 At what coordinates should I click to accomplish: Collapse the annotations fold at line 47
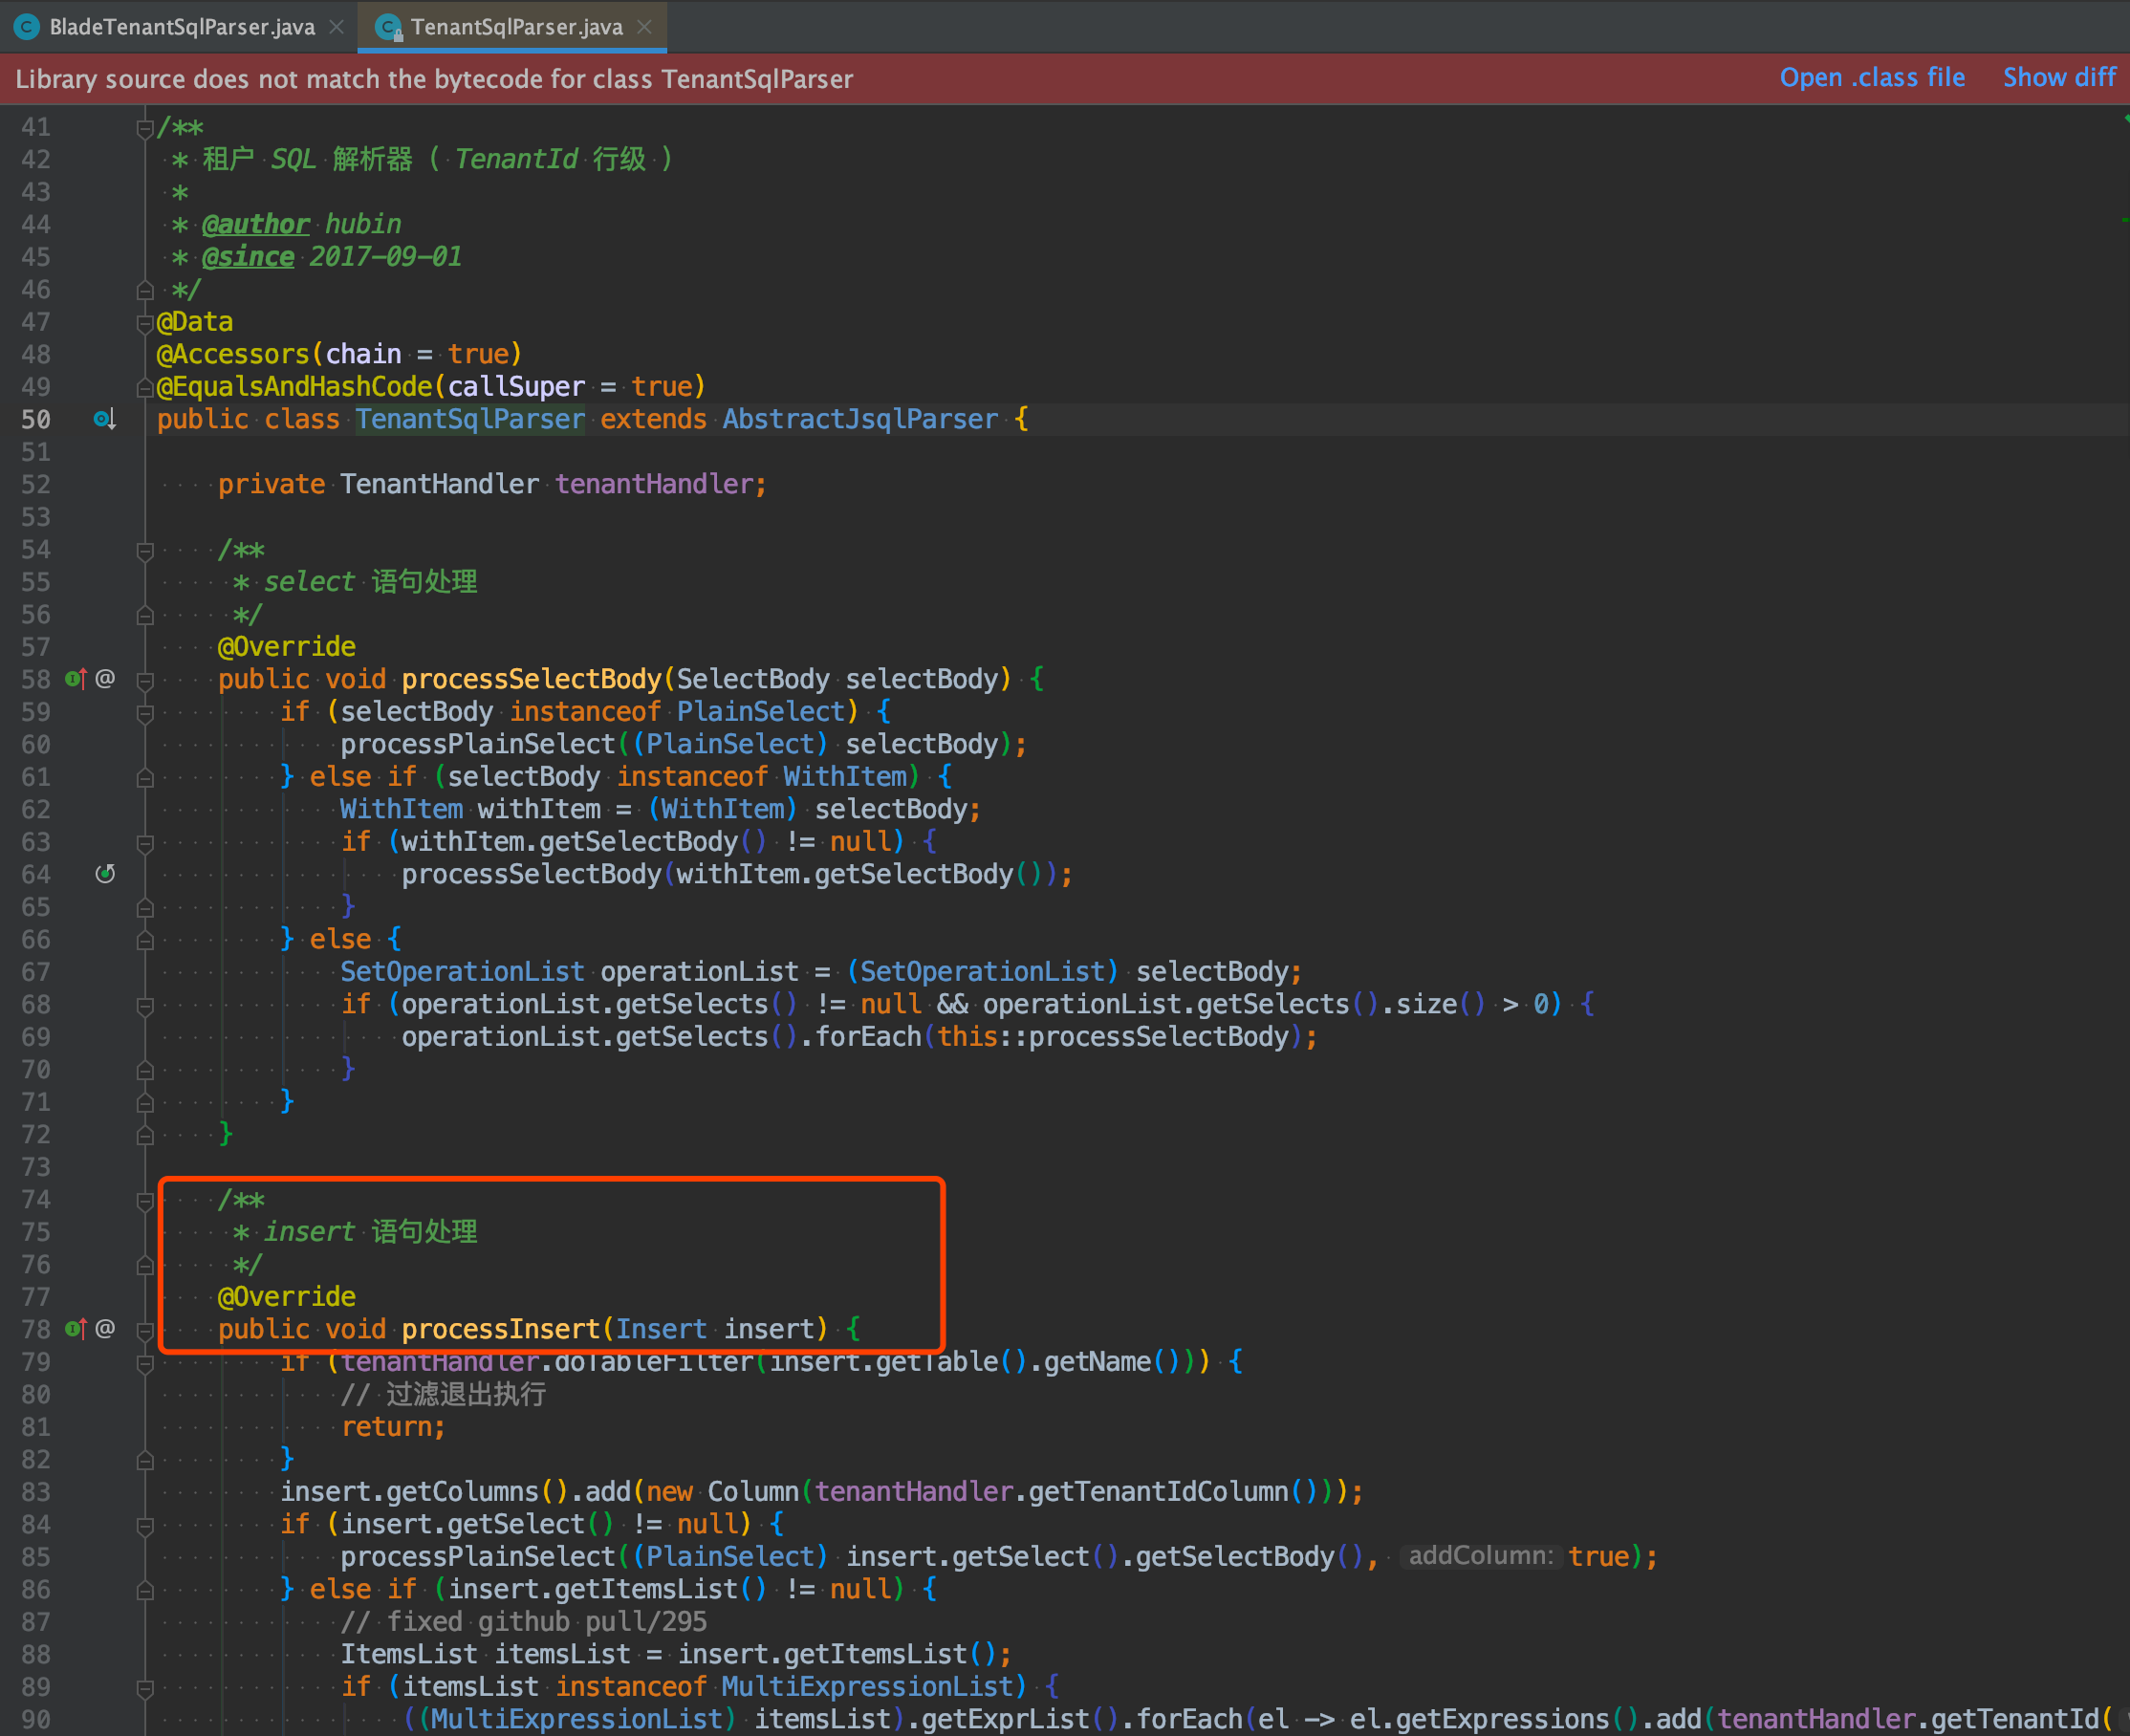144,322
